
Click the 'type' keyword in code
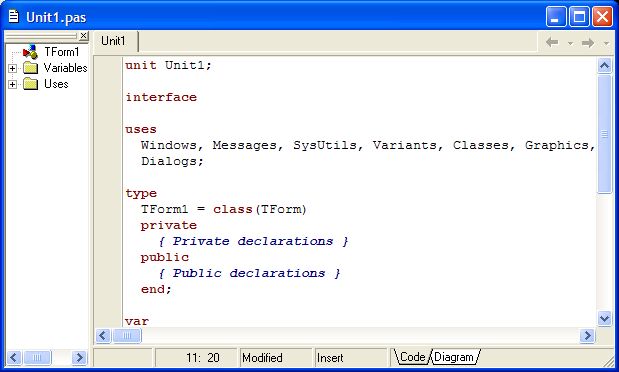point(141,194)
